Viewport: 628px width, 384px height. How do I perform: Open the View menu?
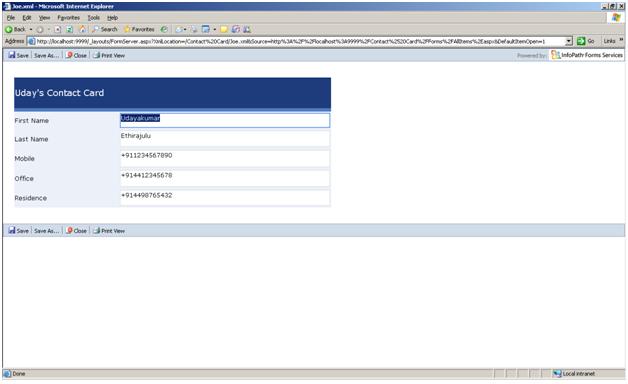pyautogui.click(x=44, y=18)
